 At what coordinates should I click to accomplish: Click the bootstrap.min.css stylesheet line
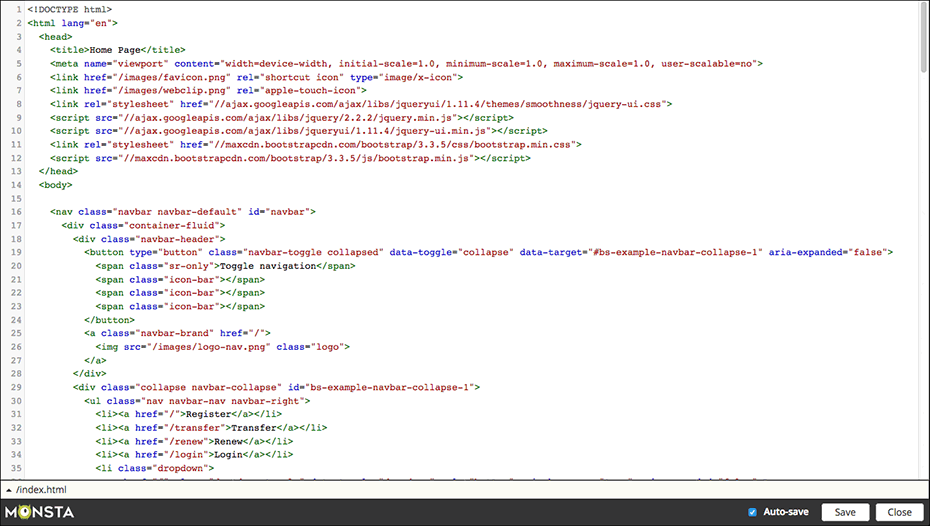(x=316, y=144)
